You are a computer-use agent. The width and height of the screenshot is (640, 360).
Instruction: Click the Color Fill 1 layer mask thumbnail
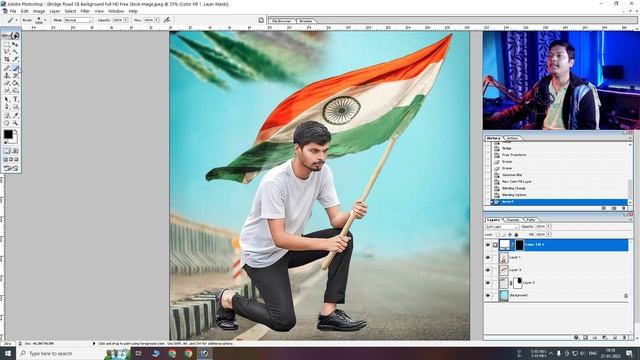(x=519, y=245)
